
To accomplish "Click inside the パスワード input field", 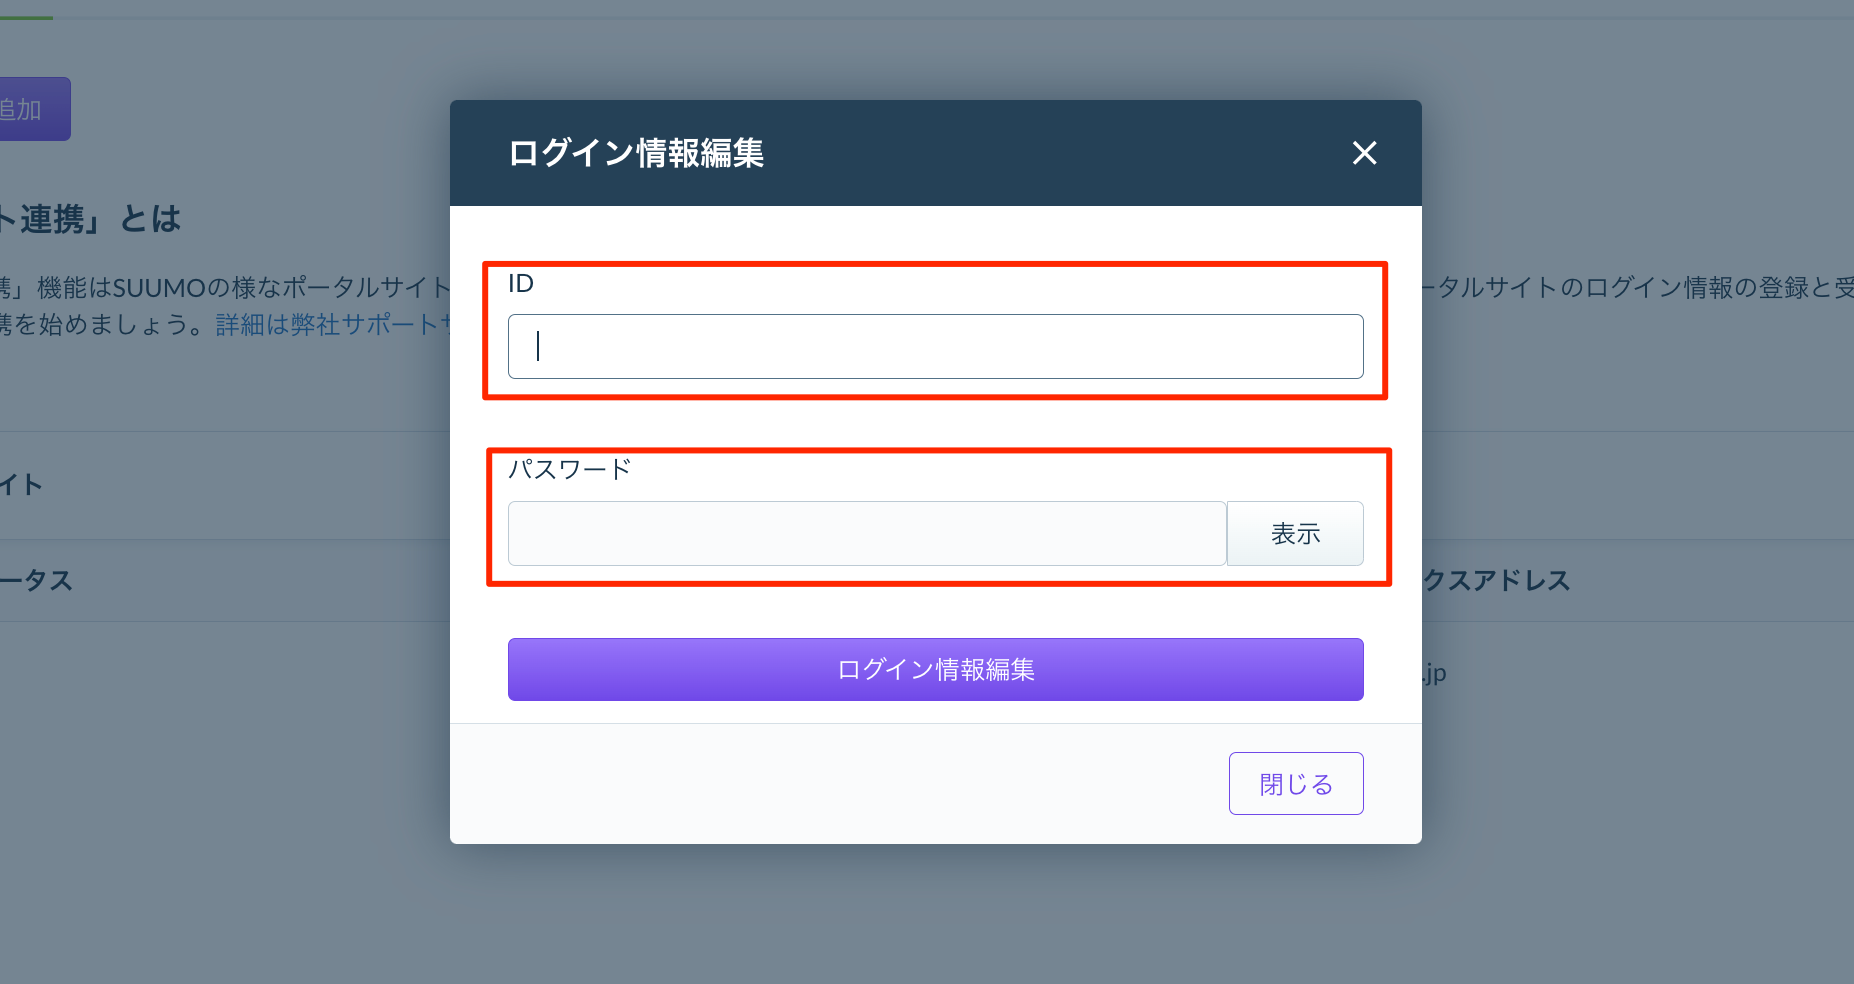I will click(867, 533).
